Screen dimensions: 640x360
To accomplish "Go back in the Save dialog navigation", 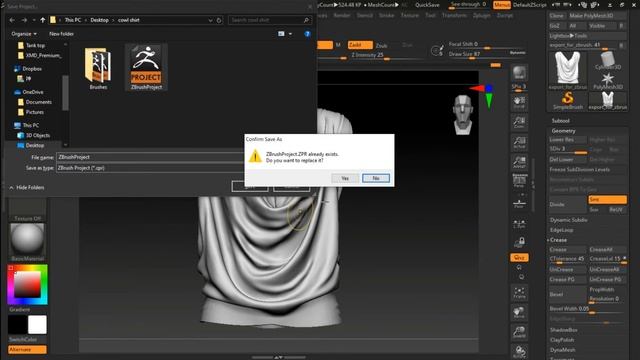I will point(12,20).
